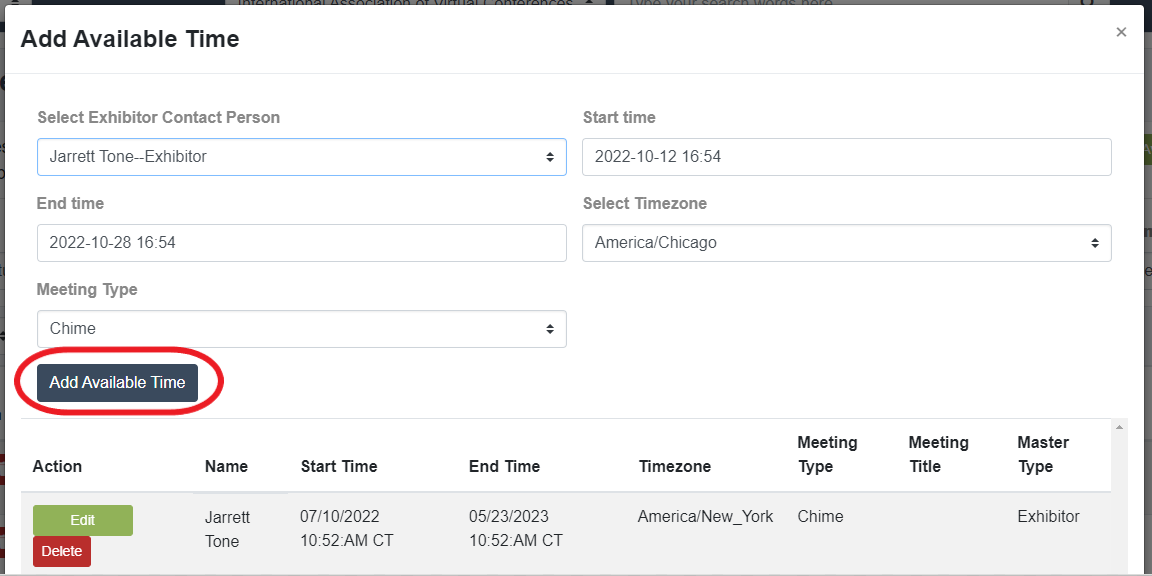This screenshot has width=1152, height=576.
Task: Click the Master Type column header
Action: coord(1043,454)
